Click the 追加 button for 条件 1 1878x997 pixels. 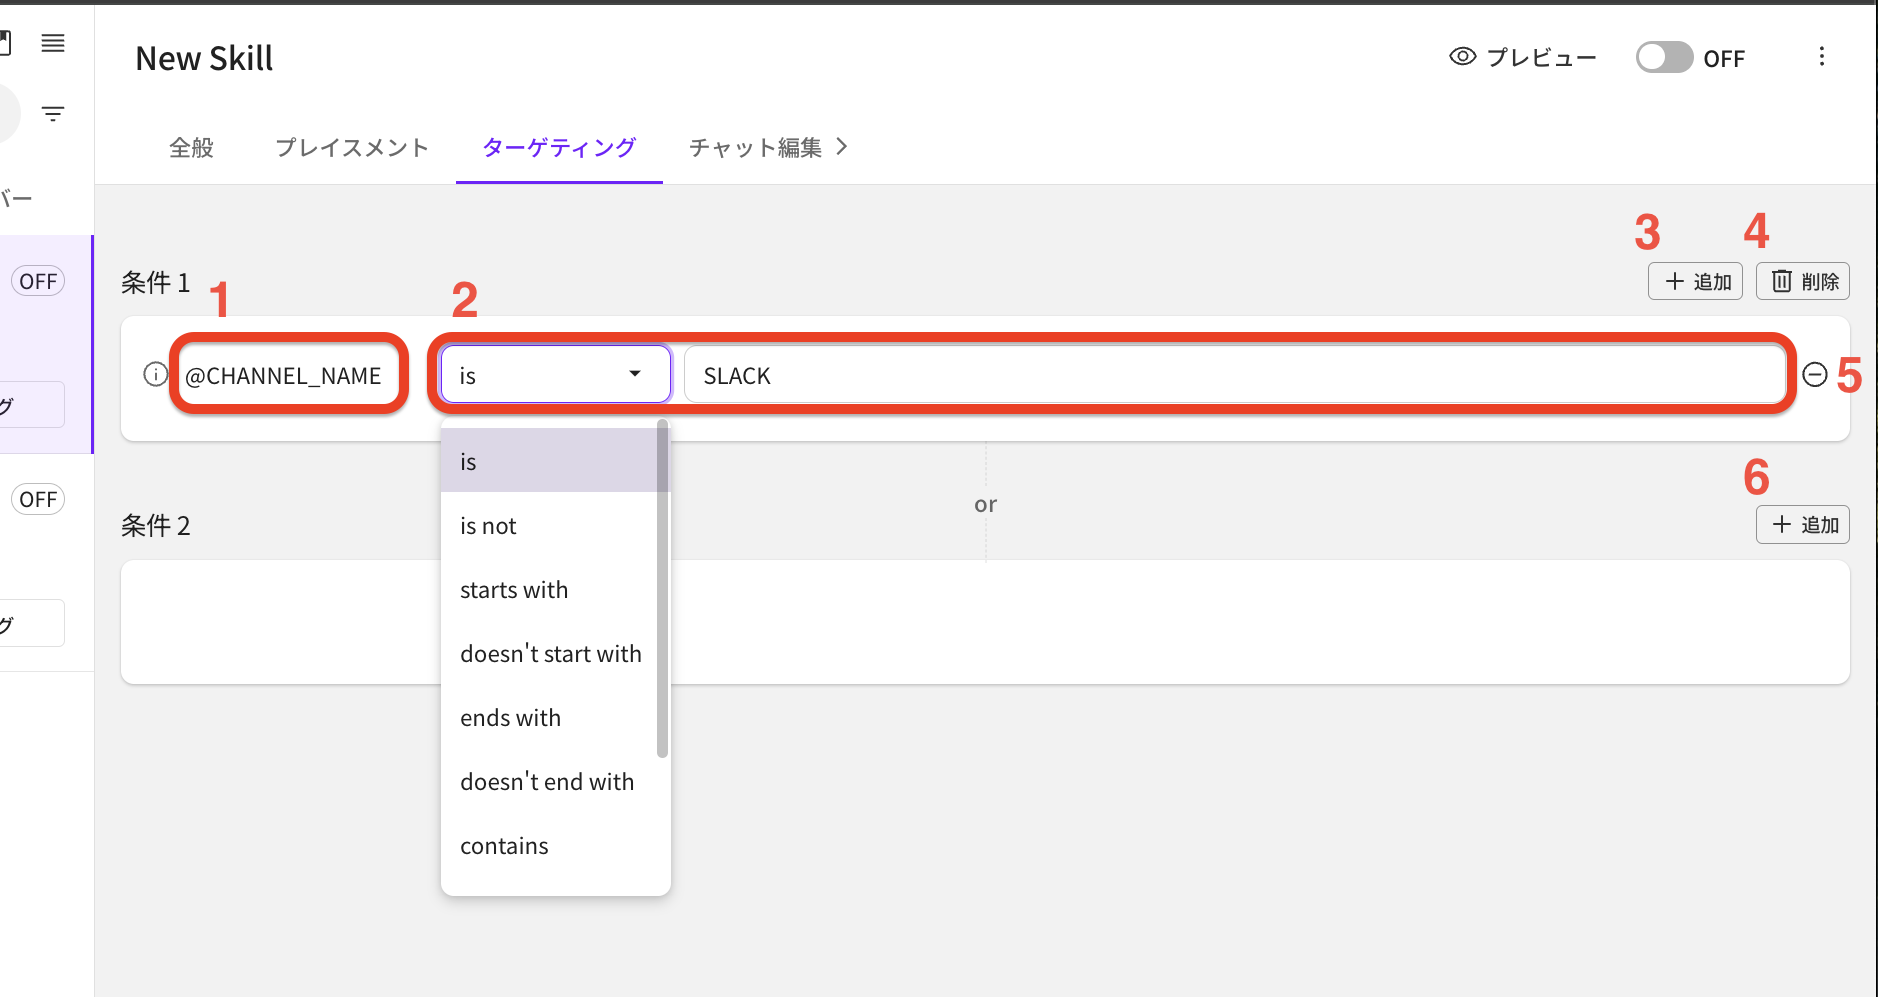click(1695, 282)
